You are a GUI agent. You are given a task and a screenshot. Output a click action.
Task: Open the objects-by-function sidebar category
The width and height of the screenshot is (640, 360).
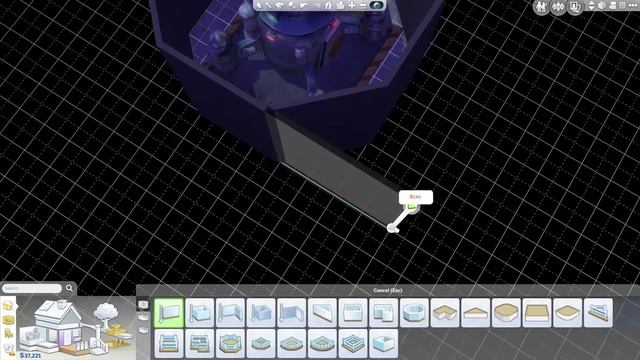[x=8, y=320]
